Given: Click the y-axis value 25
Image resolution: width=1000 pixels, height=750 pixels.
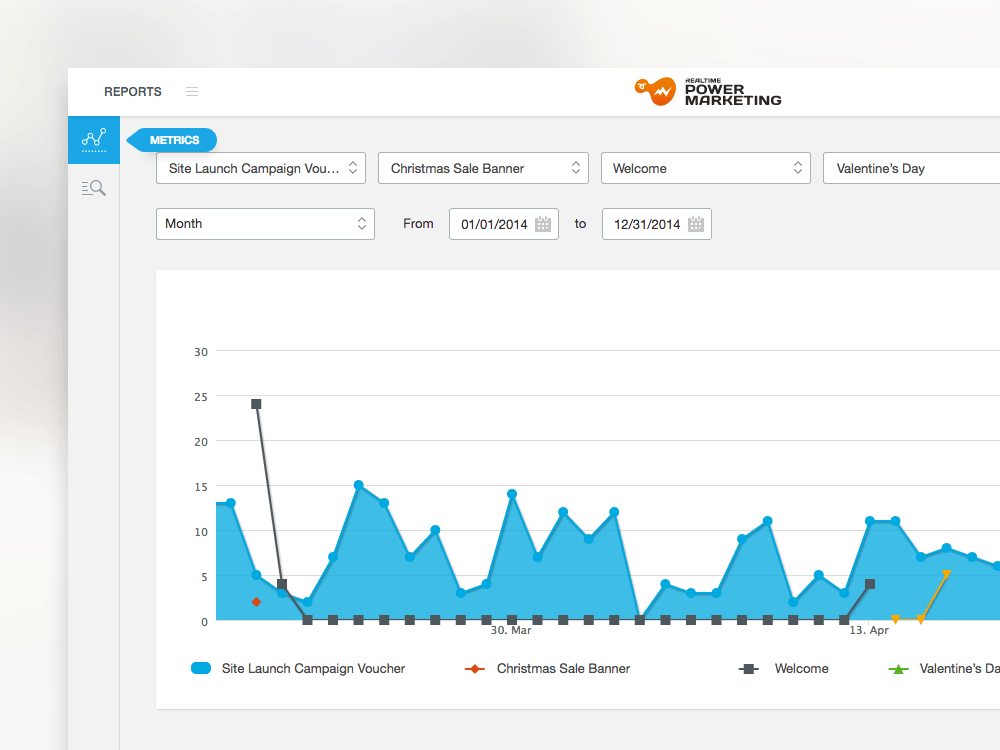Looking at the screenshot, I should click(201, 397).
